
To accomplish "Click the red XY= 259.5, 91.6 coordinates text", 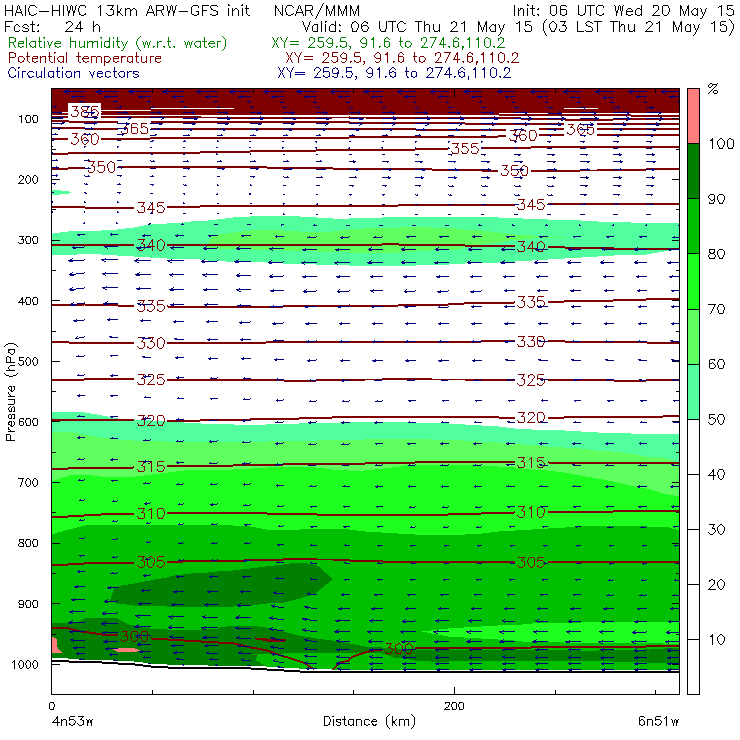I will [402, 58].
